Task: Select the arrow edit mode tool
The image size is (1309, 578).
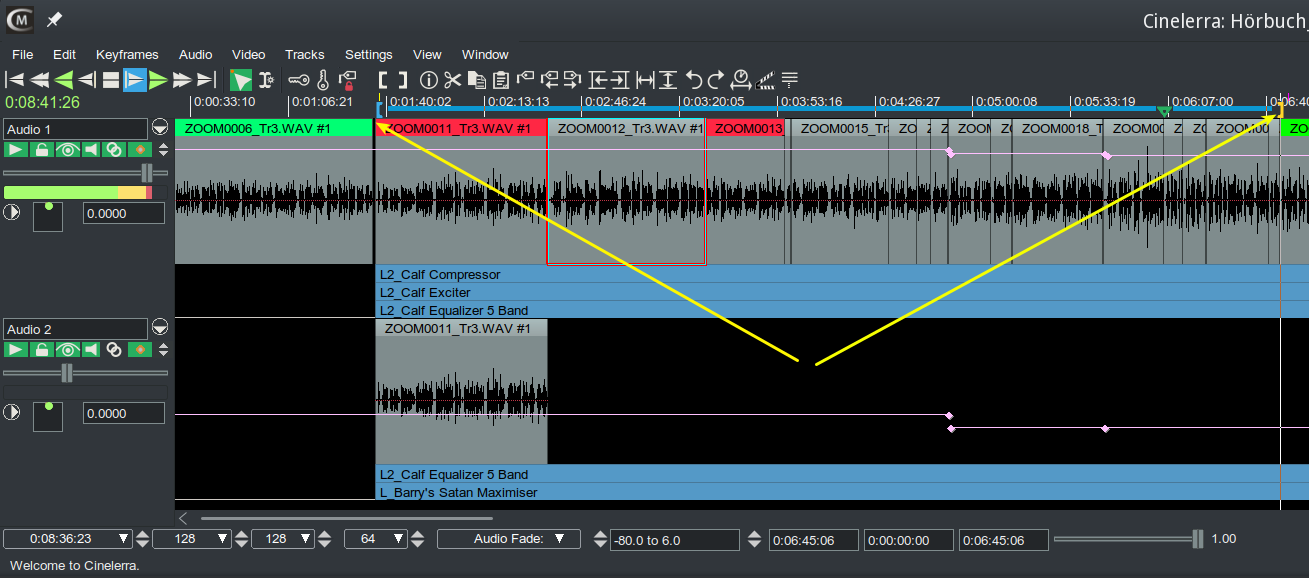Action: (241, 80)
